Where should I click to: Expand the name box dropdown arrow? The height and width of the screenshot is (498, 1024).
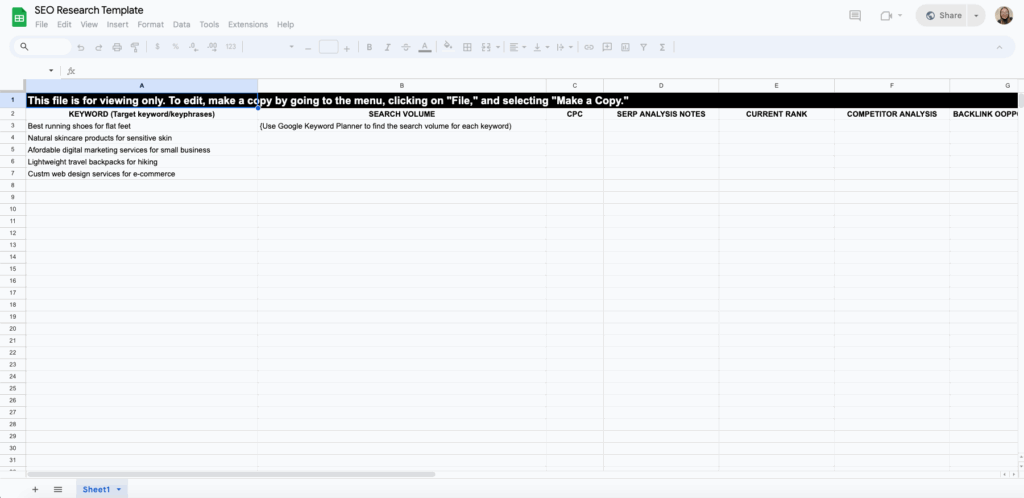point(51,70)
